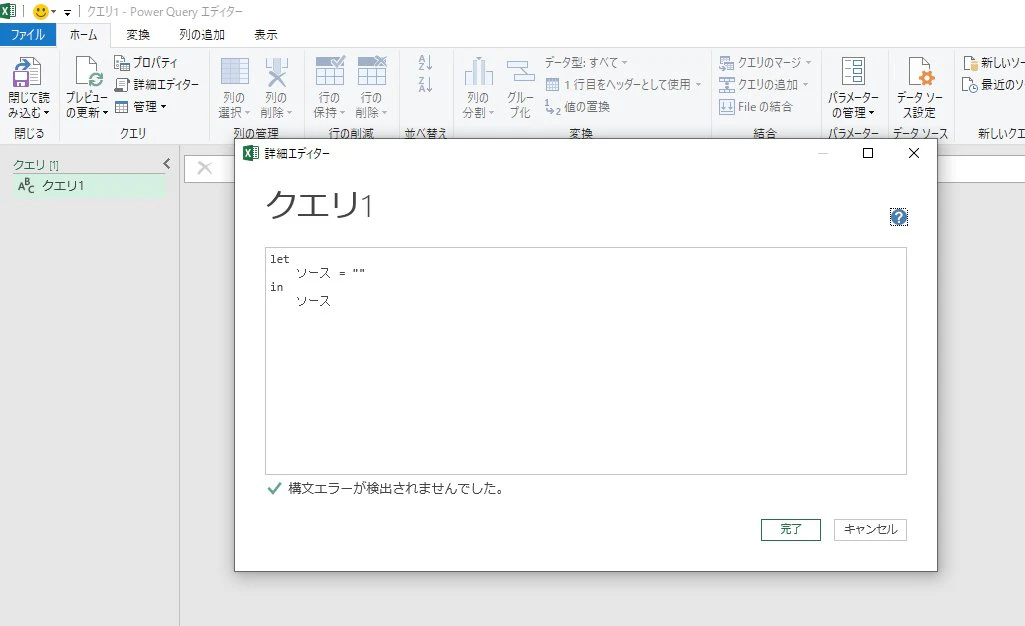Sort descending with the Z-A icon
The image size is (1025, 626).
[x=426, y=84]
